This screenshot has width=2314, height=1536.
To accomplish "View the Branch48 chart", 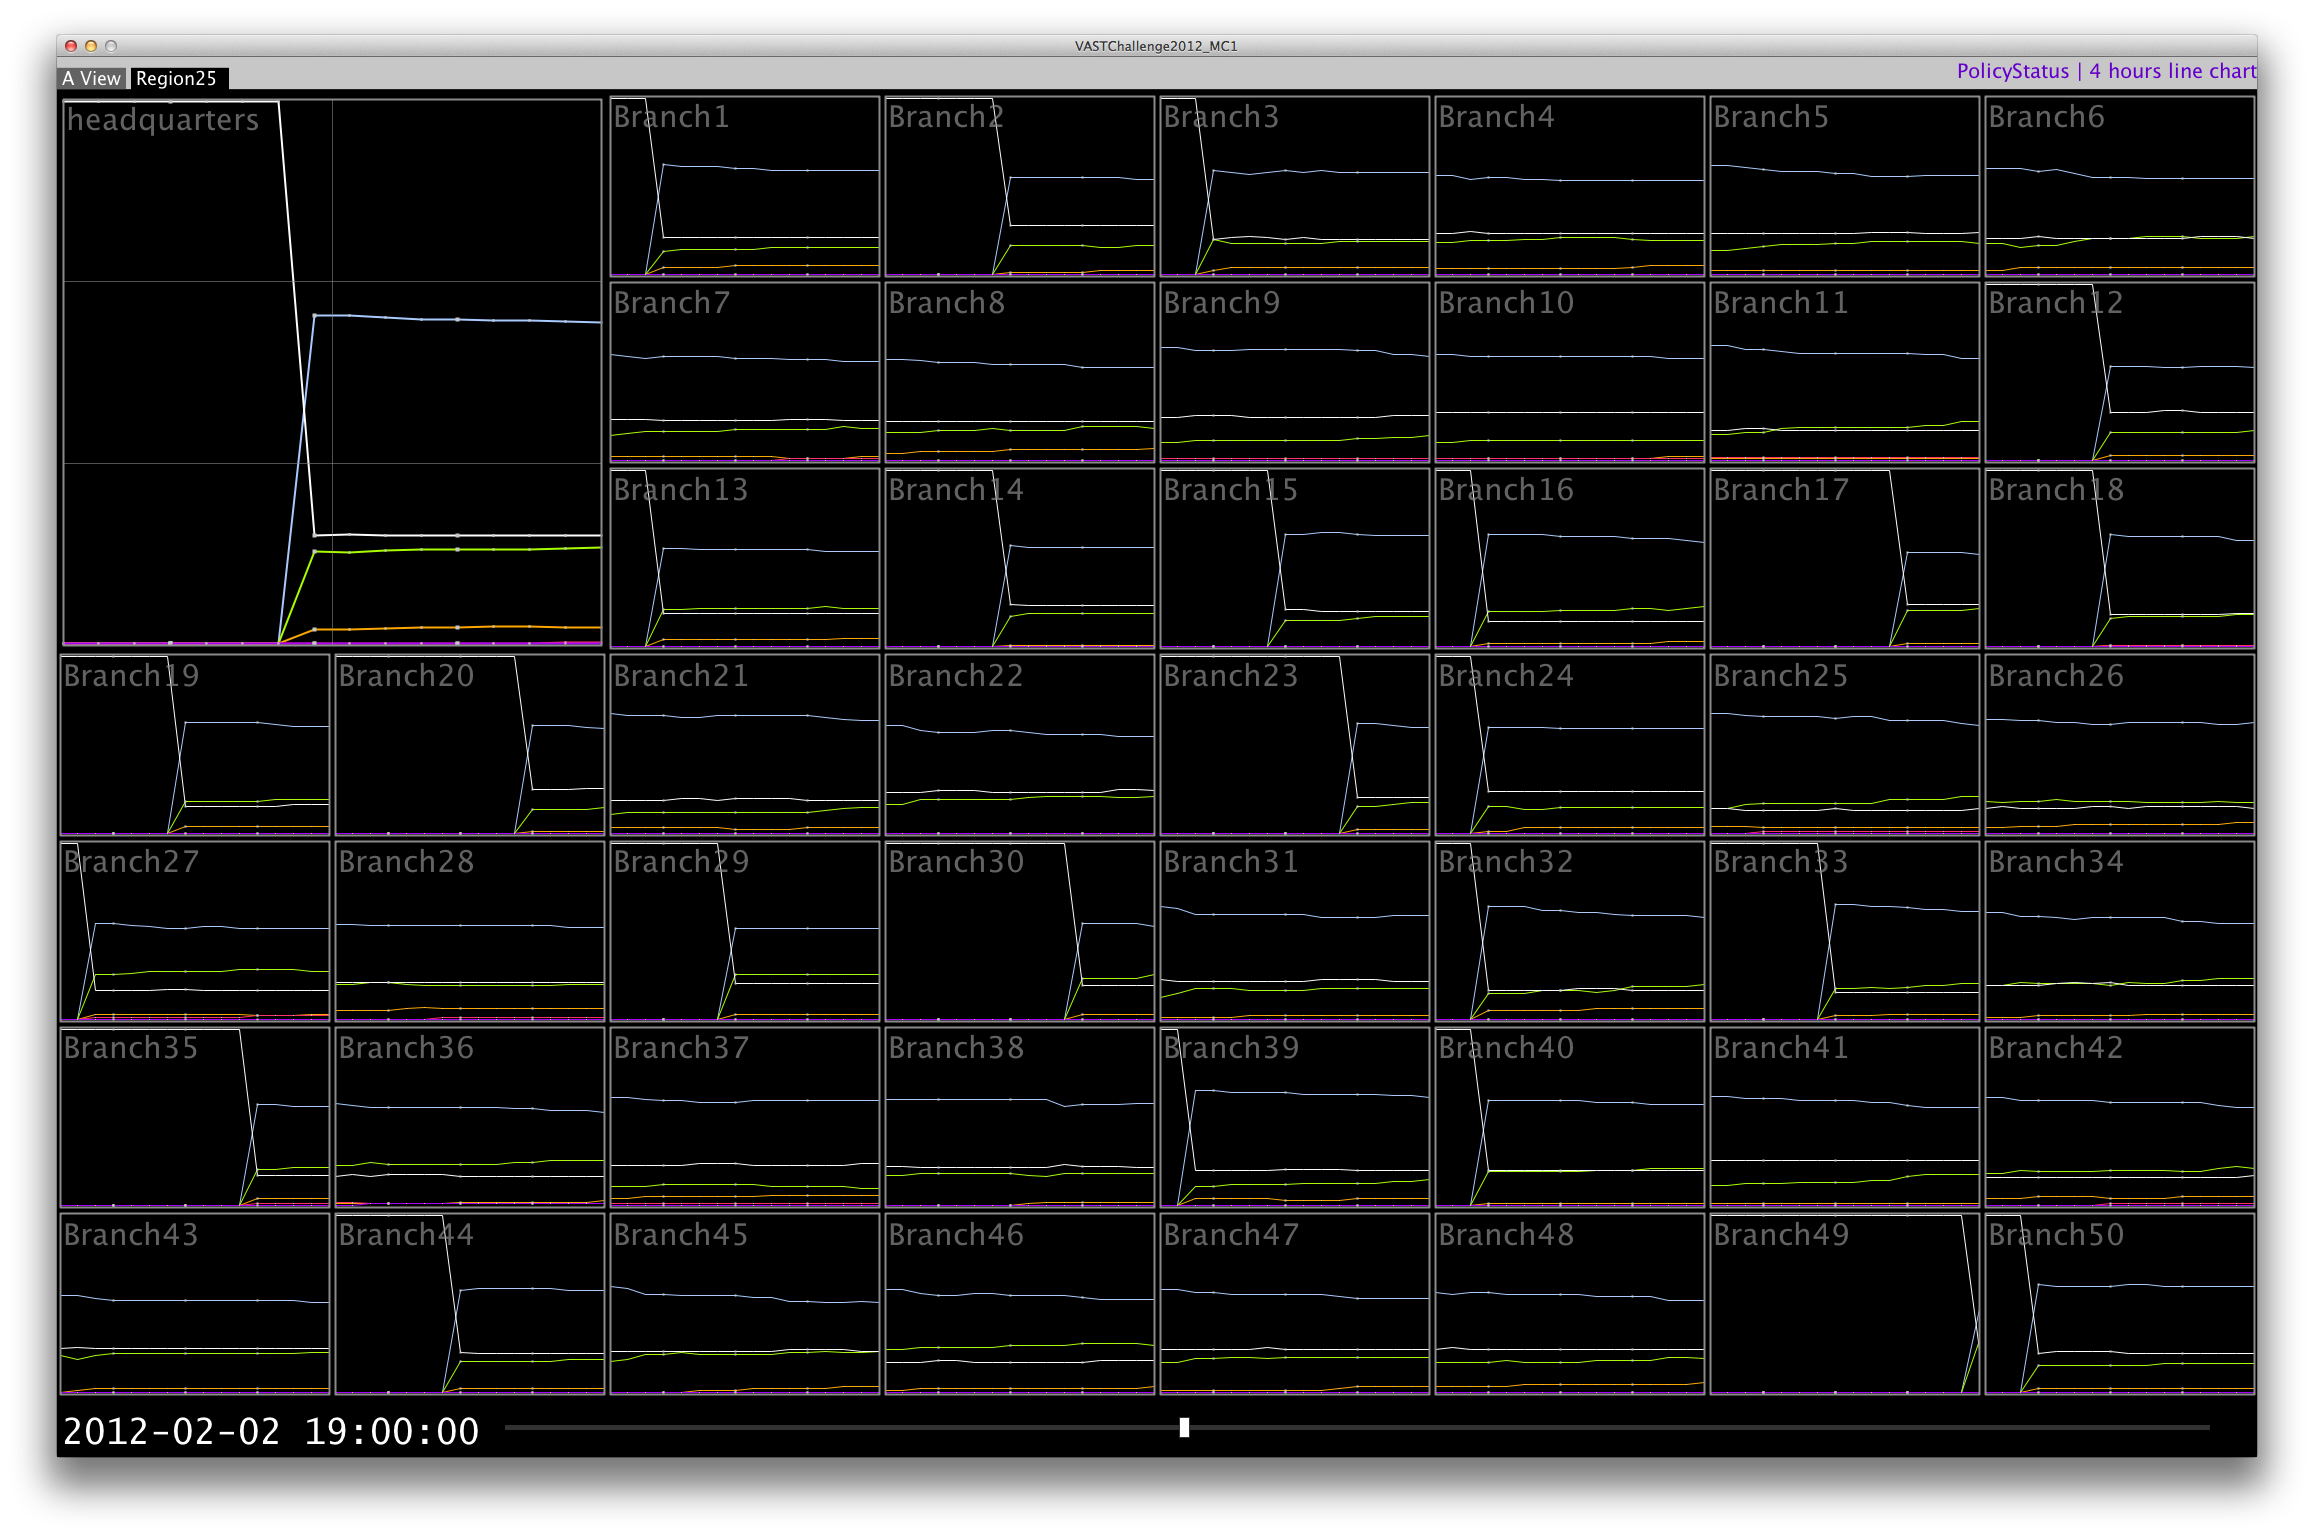I will click(x=1570, y=1304).
